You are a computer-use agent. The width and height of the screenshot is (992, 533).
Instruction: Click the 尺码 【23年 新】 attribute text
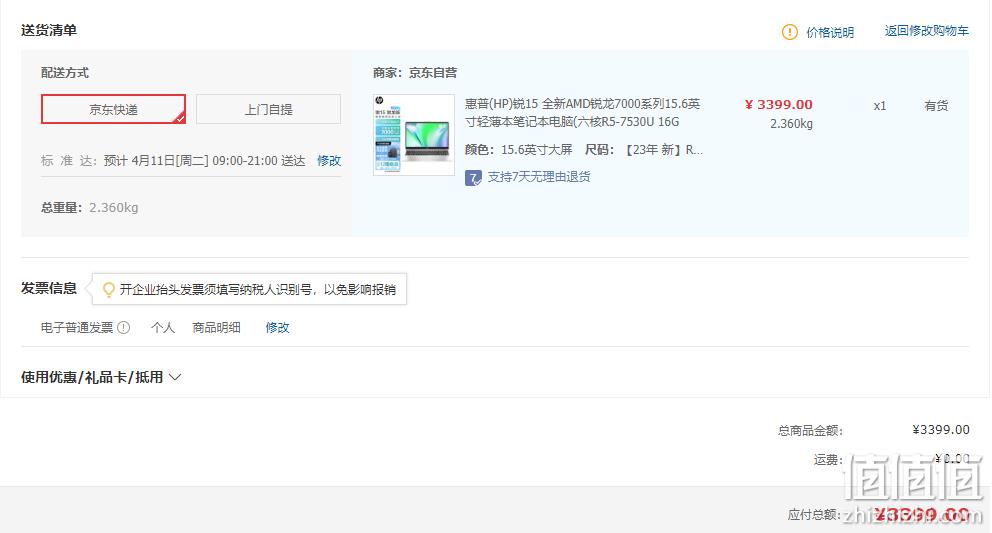coord(643,149)
